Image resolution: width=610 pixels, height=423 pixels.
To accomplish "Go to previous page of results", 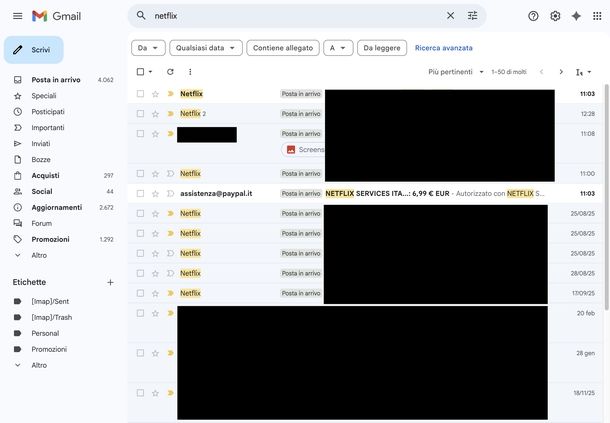I will [541, 72].
